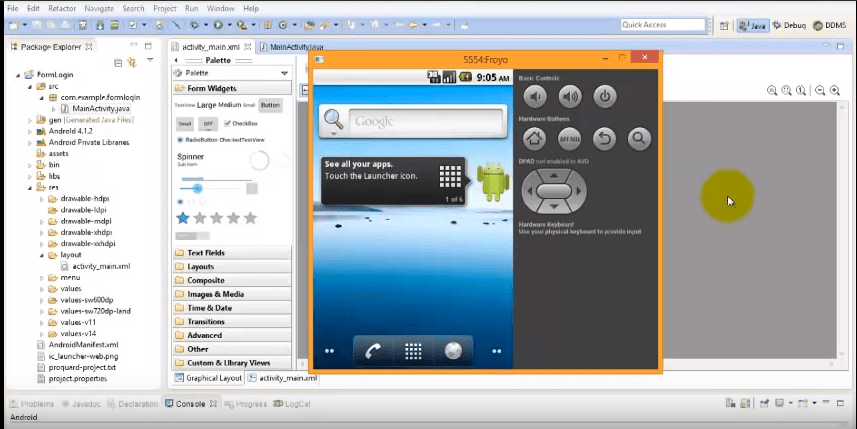Image resolution: width=857 pixels, height=429 pixels.
Task: Click emulated-size zoom magnifier icon
Action: click(x=772, y=91)
